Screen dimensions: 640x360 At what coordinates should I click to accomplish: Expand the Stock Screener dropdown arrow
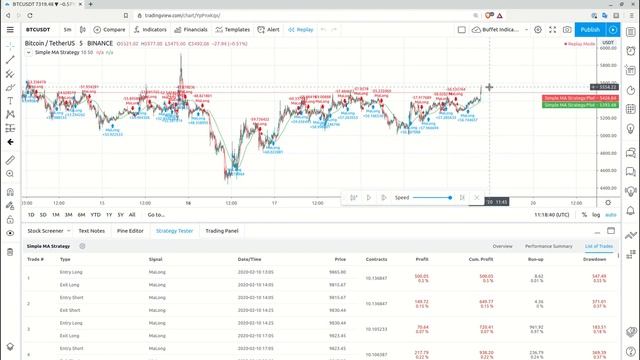point(69,231)
